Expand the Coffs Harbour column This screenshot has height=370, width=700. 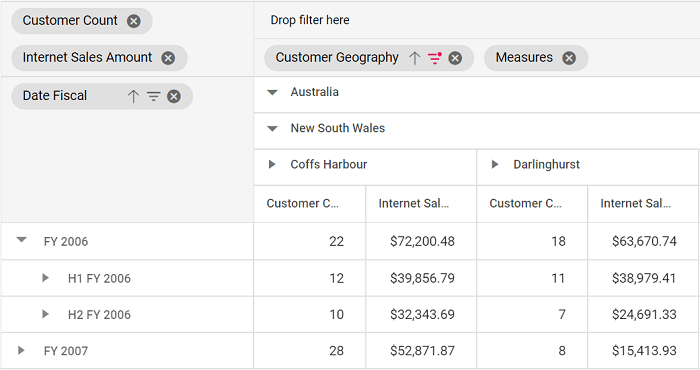pyautogui.click(x=272, y=164)
